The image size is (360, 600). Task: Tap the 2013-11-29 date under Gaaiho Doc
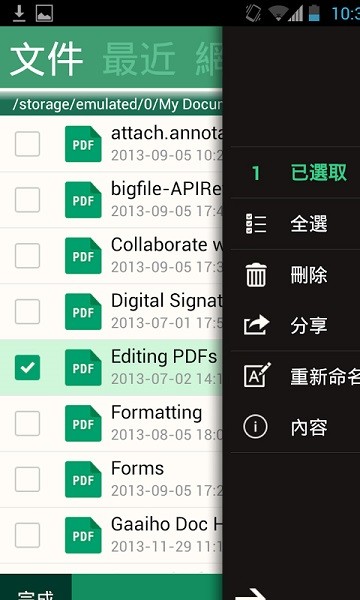(x=167, y=547)
